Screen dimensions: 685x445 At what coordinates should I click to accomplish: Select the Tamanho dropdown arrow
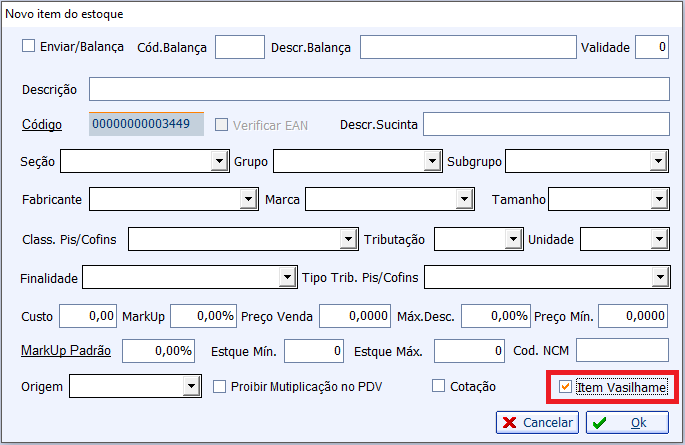tap(657, 200)
